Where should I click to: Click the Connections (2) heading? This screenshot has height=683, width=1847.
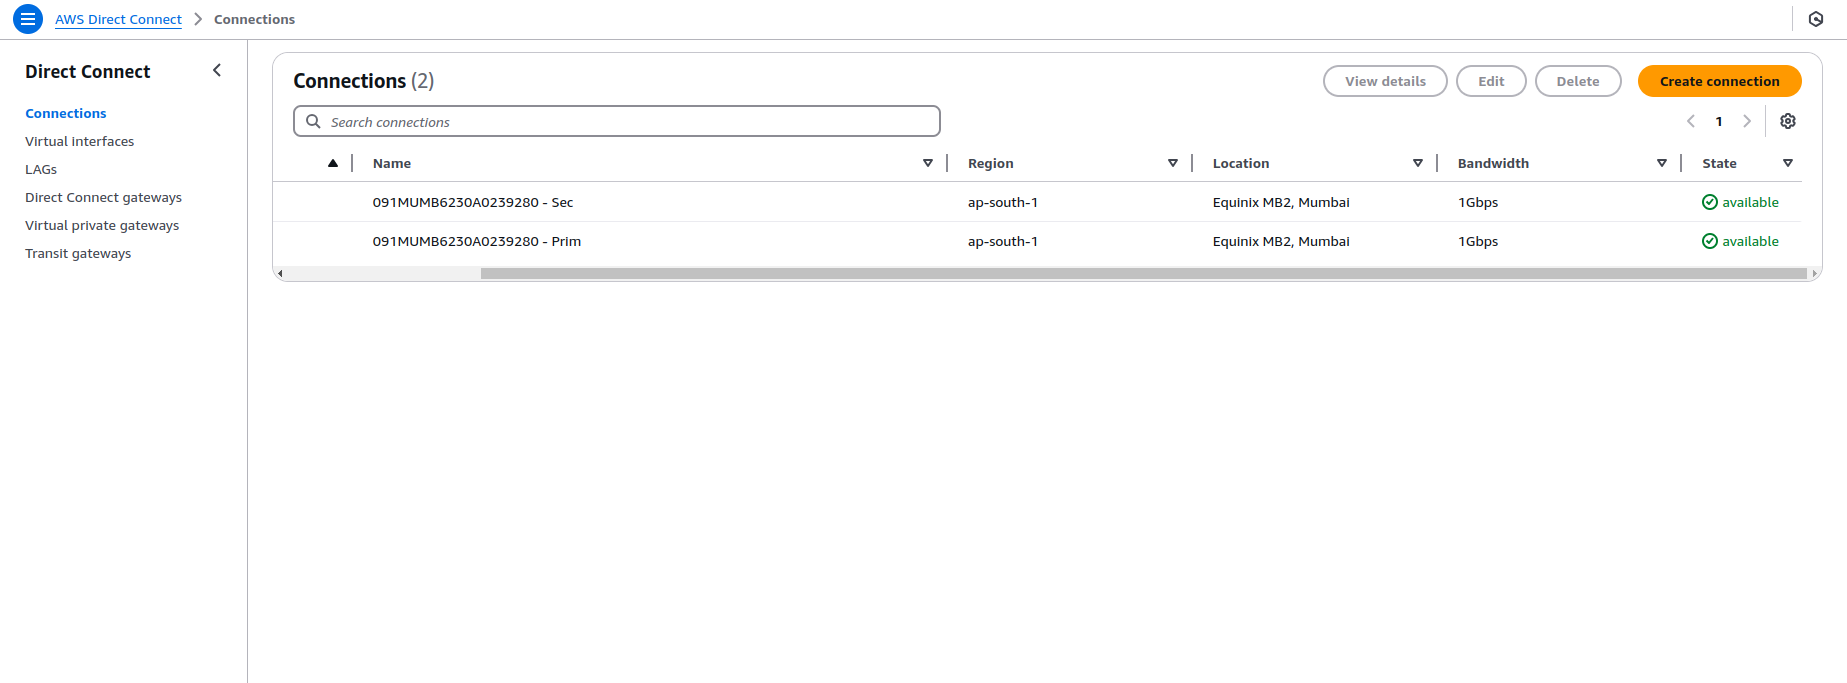click(364, 81)
